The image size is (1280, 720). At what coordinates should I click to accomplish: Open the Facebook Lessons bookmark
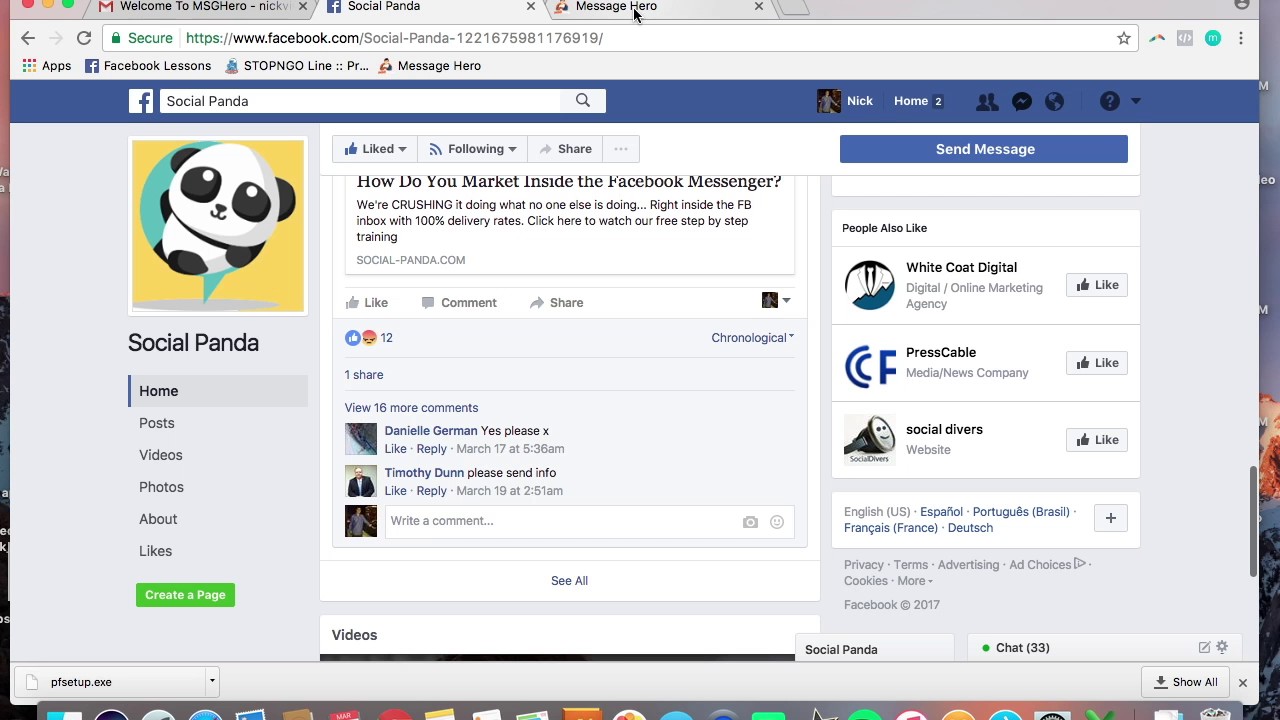148,66
